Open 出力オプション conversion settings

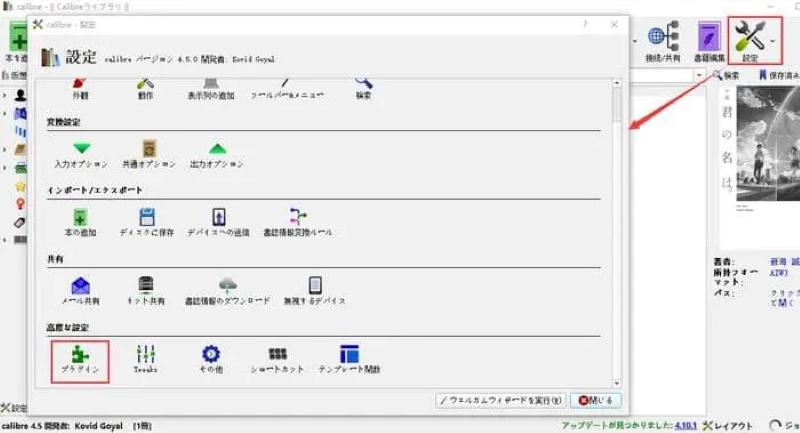pyautogui.click(x=217, y=155)
